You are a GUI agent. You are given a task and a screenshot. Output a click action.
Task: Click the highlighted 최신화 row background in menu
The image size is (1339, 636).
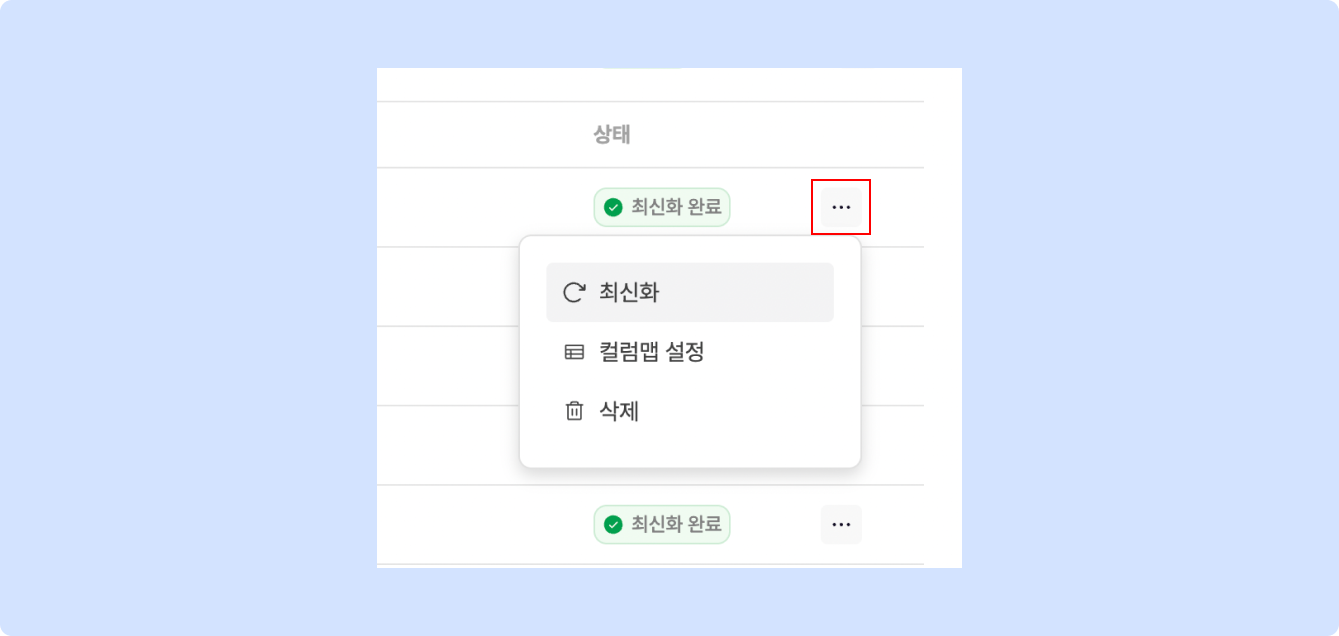point(750,292)
